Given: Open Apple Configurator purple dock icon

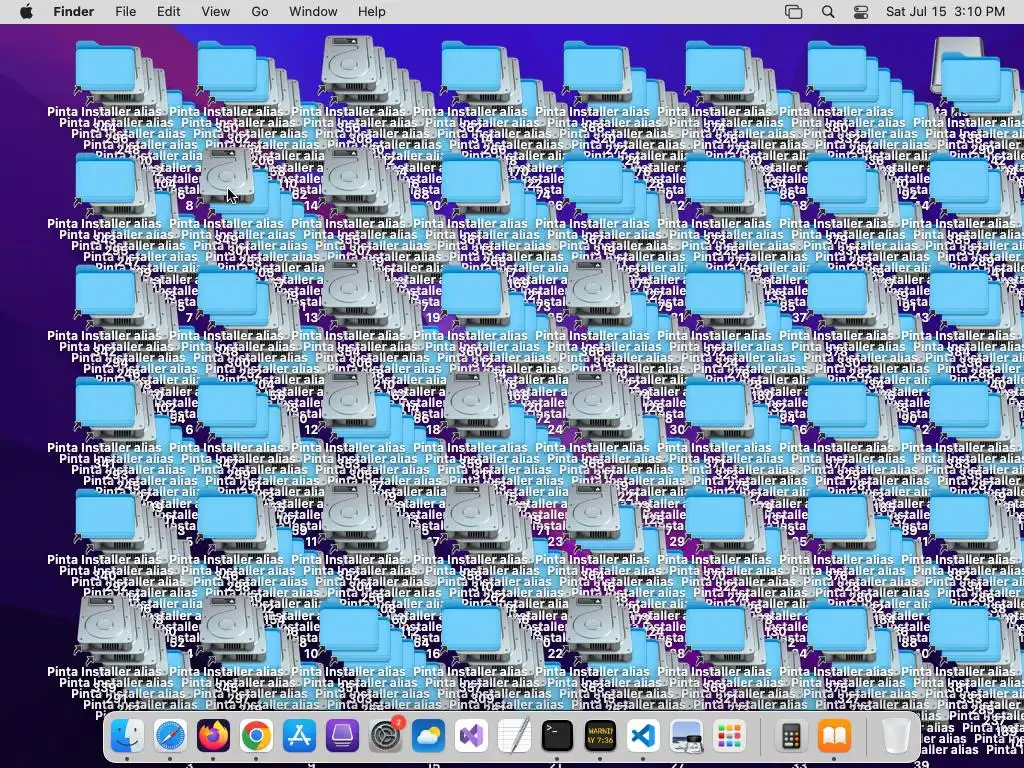Looking at the screenshot, I should (x=342, y=736).
